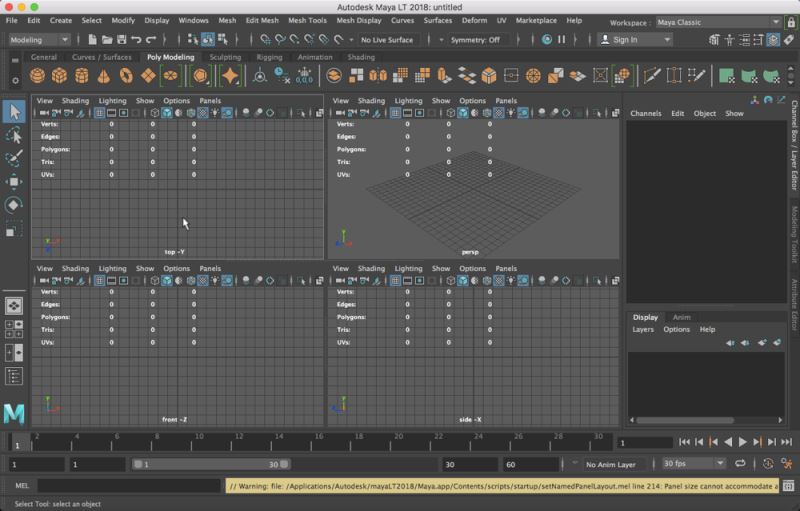Toggle the outliner panel button in toolbox
This screenshot has width=800, height=511.
coord(14,376)
